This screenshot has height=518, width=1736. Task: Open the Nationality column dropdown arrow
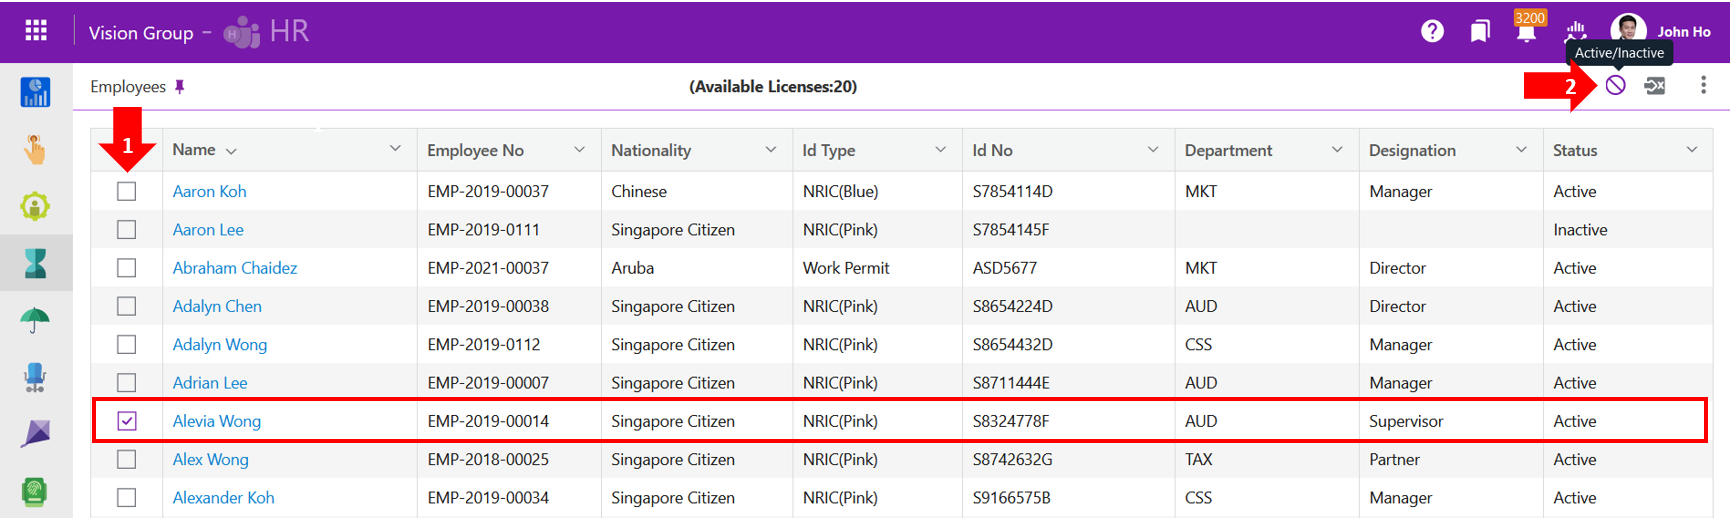tap(770, 150)
